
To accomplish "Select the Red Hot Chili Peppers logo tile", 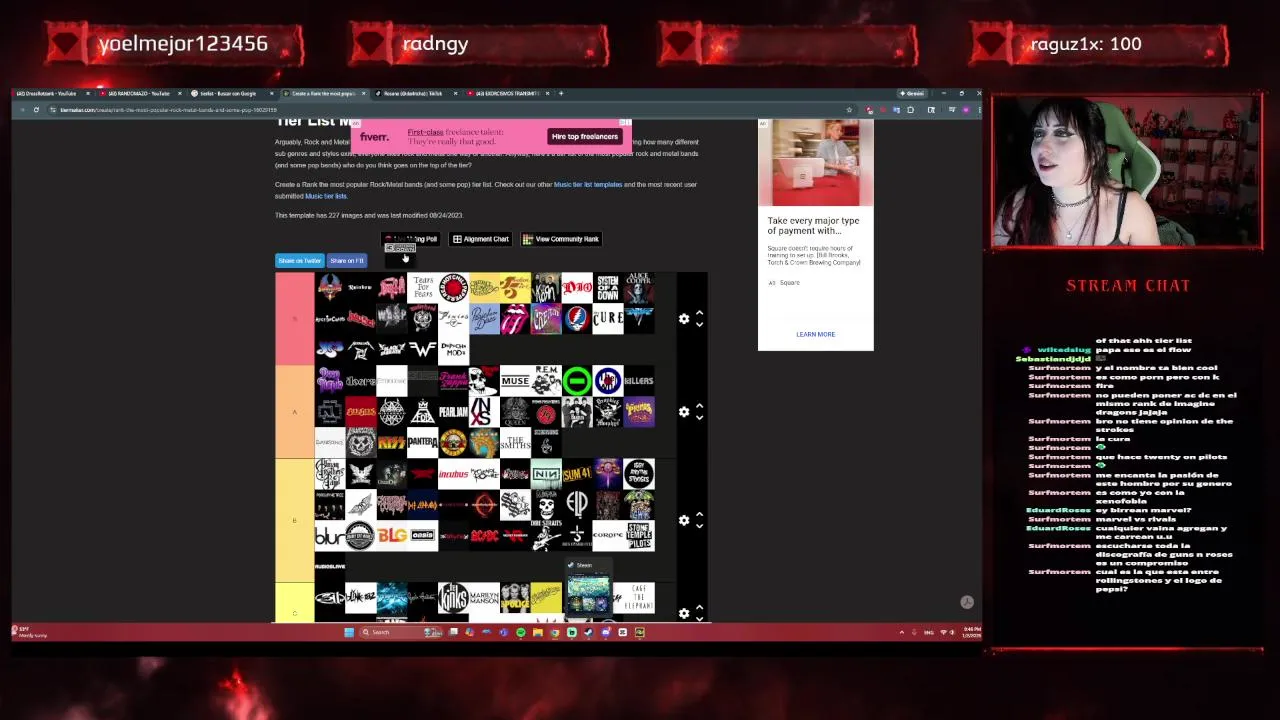I will (454, 288).
